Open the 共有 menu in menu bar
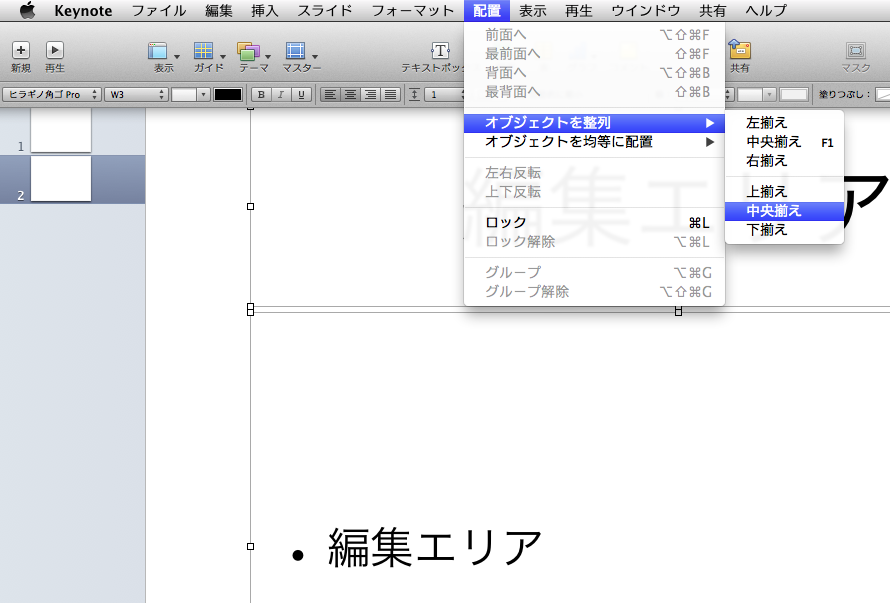 pyautogui.click(x=712, y=10)
